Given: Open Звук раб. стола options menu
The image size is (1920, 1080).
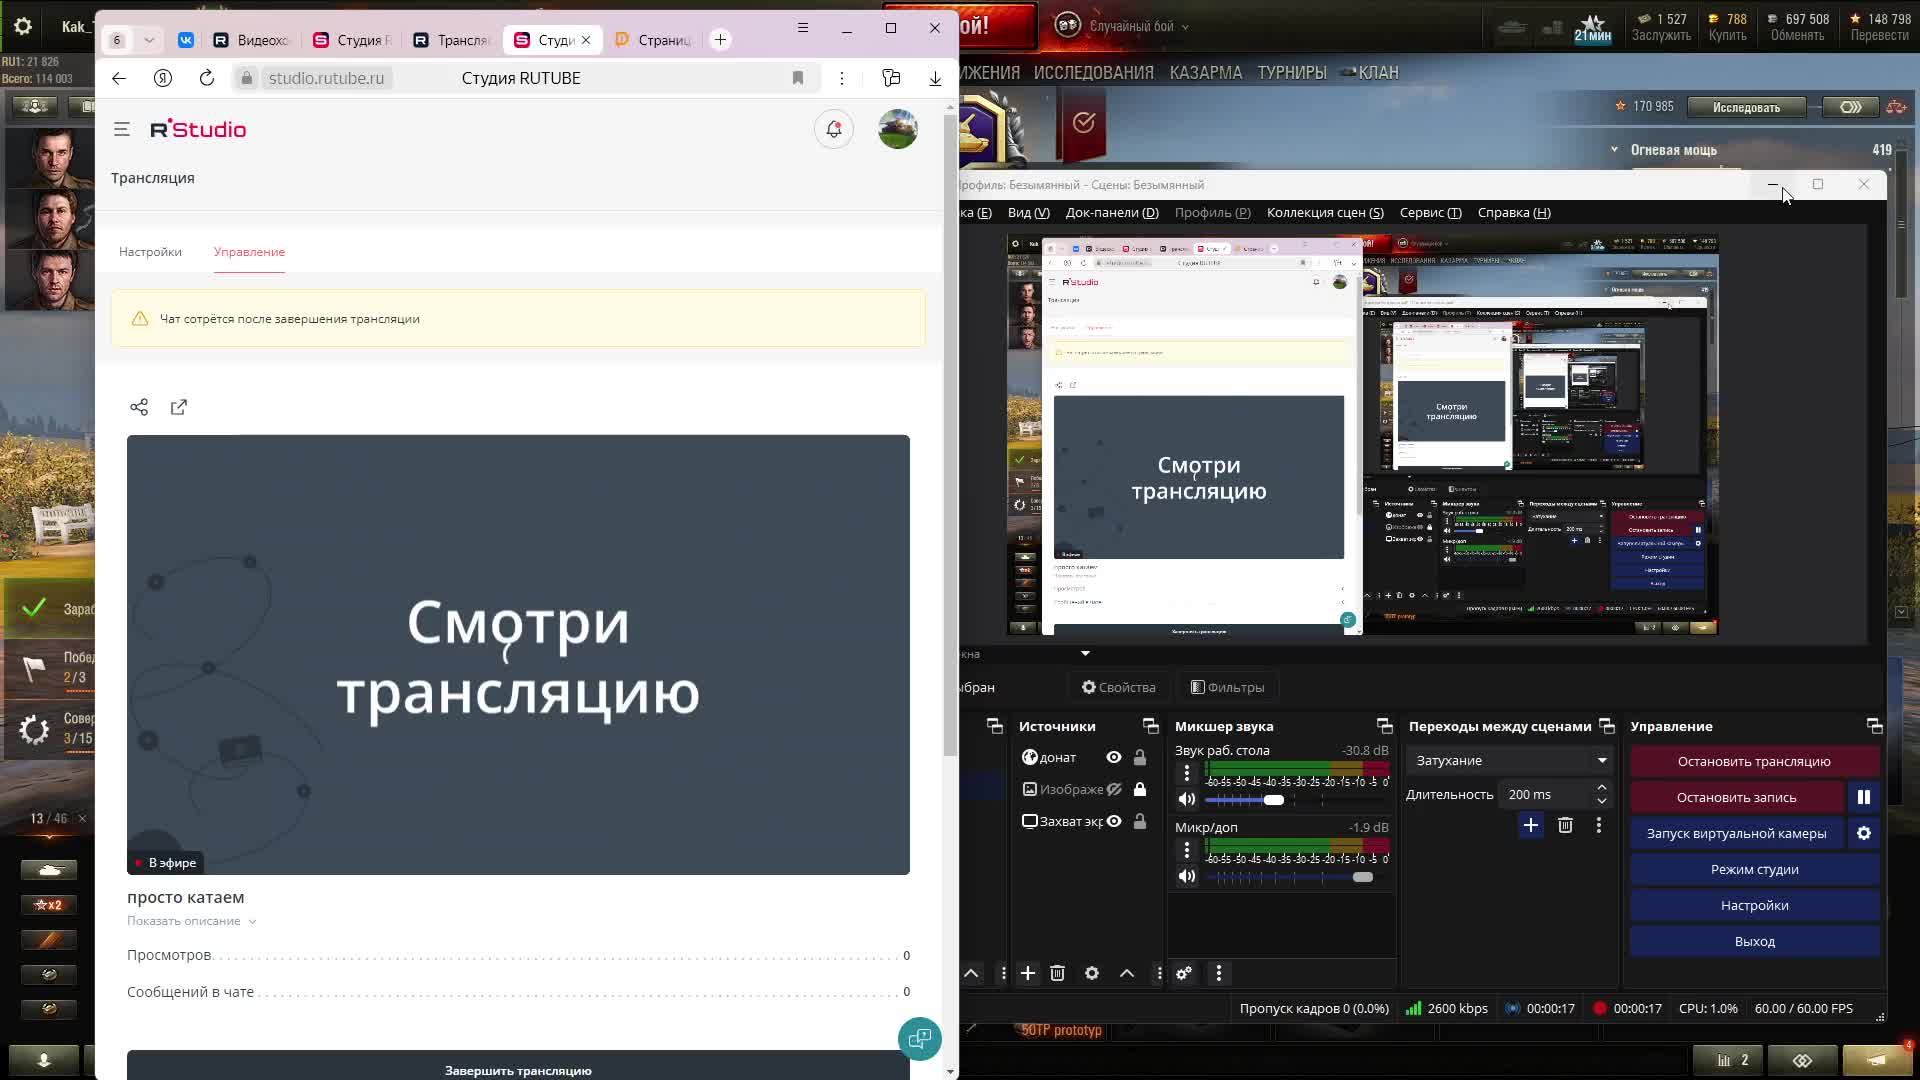Looking at the screenshot, I should point(1187,773).
